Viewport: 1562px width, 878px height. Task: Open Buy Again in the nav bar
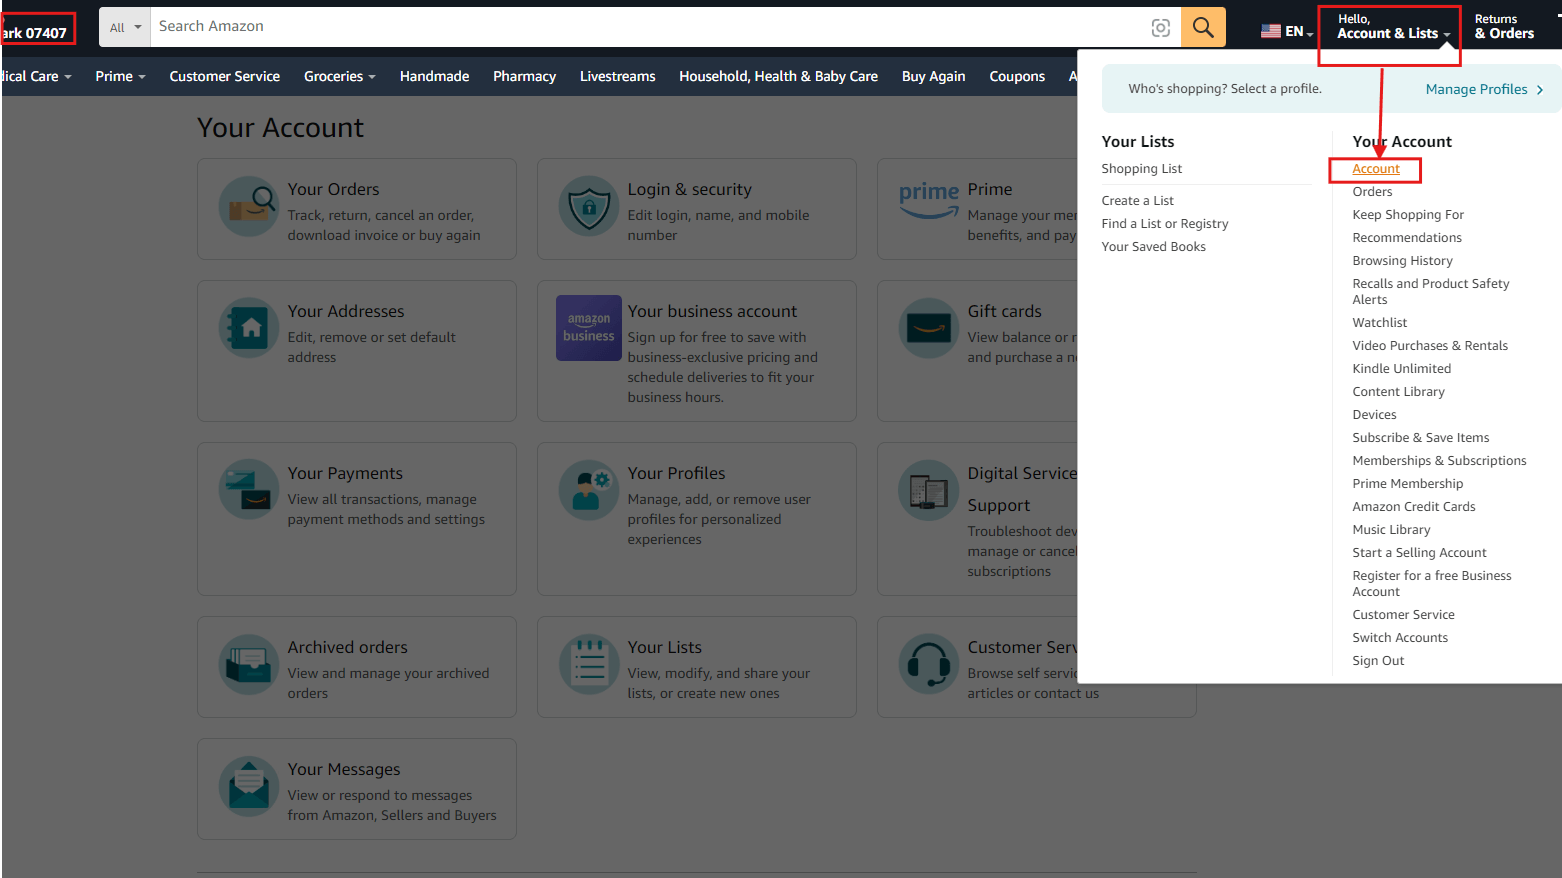(x=934, y=76)
